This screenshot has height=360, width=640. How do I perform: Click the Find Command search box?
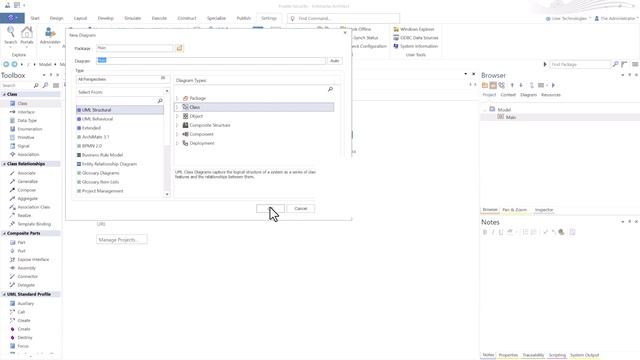coord(343,18)
